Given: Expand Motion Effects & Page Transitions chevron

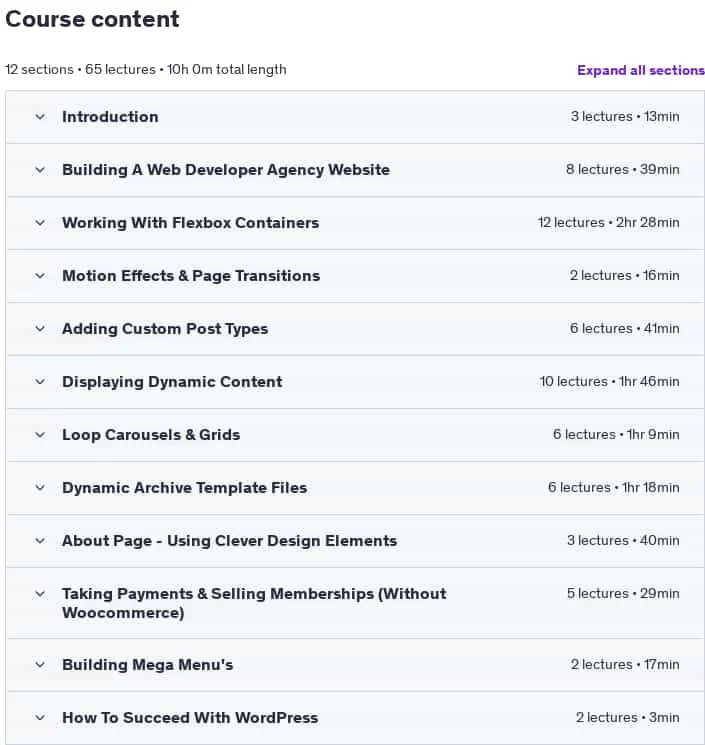Looking at the screenshot, I should (x=40, y=276).
